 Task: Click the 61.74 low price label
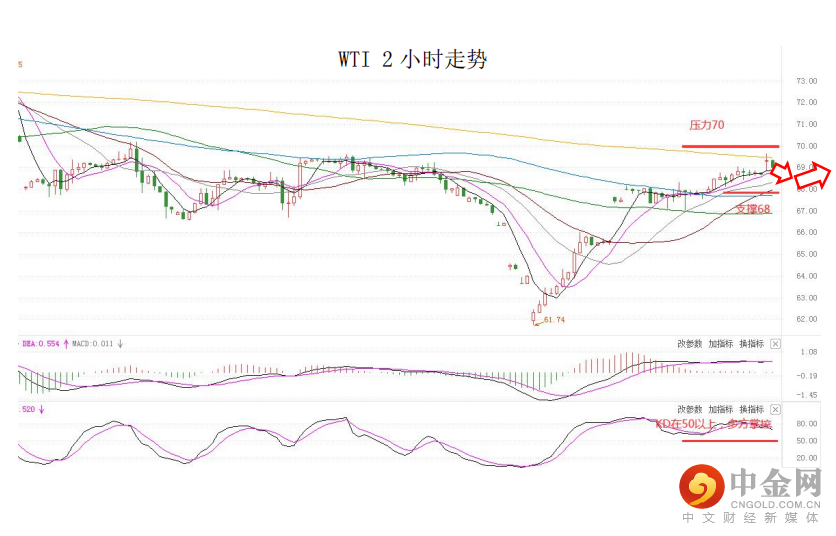(x=554, y=320)
